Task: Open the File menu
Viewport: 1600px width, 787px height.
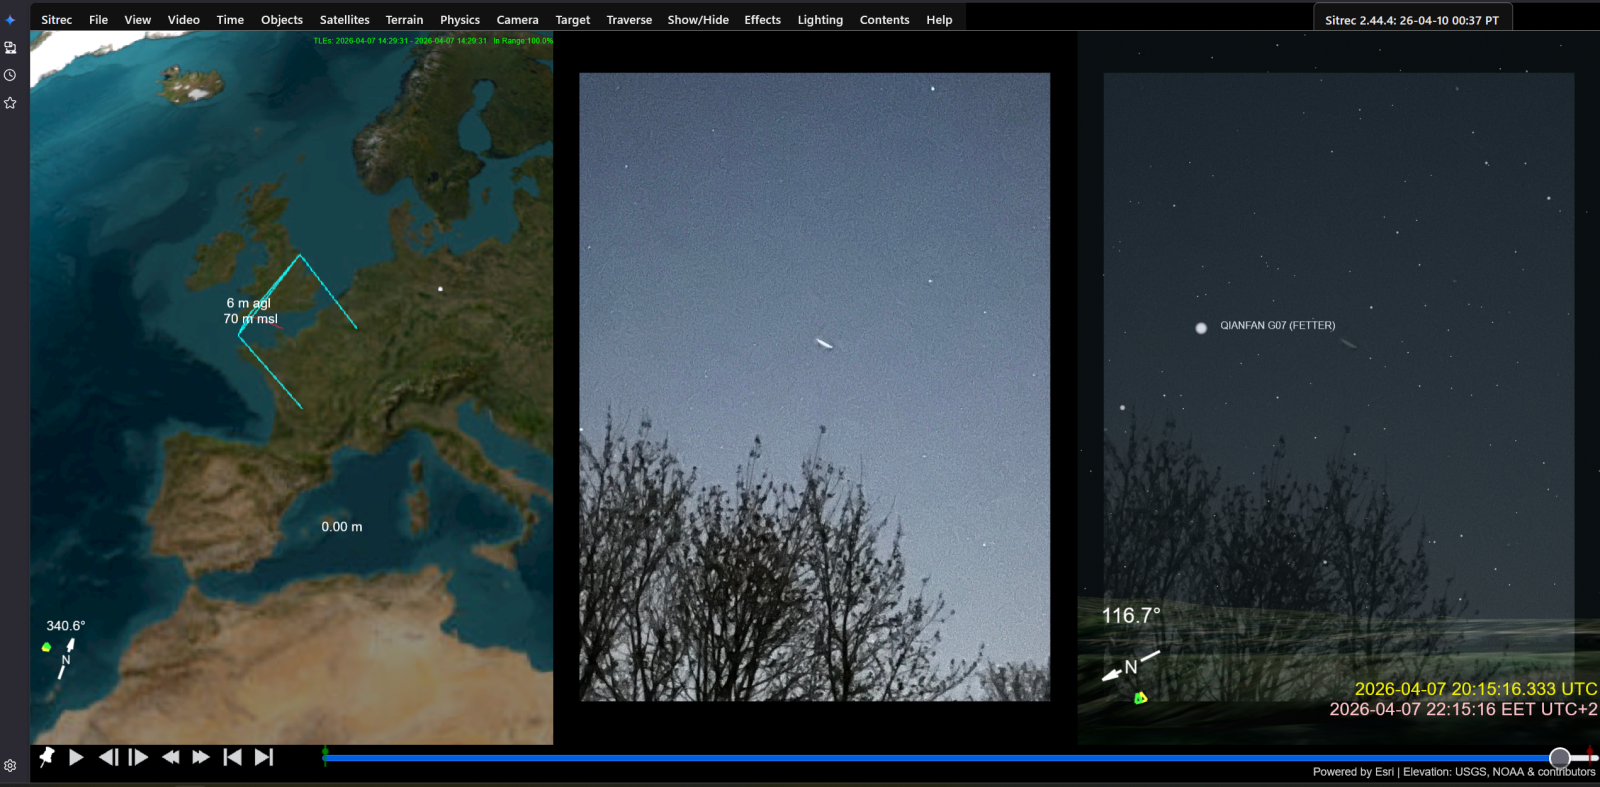Action: pyautogui.click(x=98, y=20)
